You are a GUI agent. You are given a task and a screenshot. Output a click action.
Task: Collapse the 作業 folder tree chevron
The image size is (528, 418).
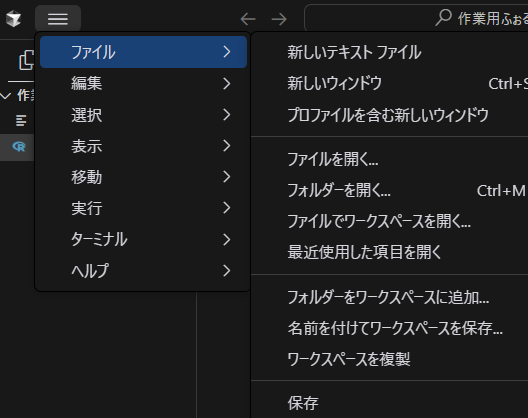pos(5,96)
